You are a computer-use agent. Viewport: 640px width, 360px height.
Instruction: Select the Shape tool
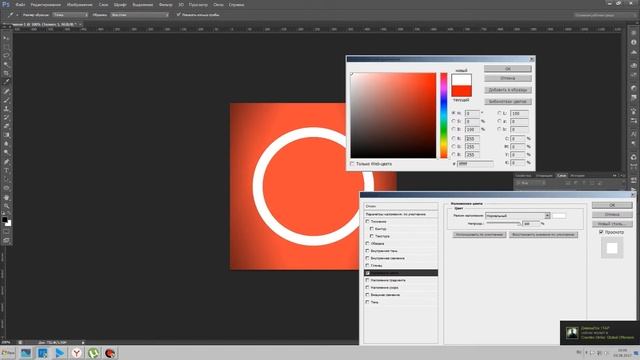point(6,188)
